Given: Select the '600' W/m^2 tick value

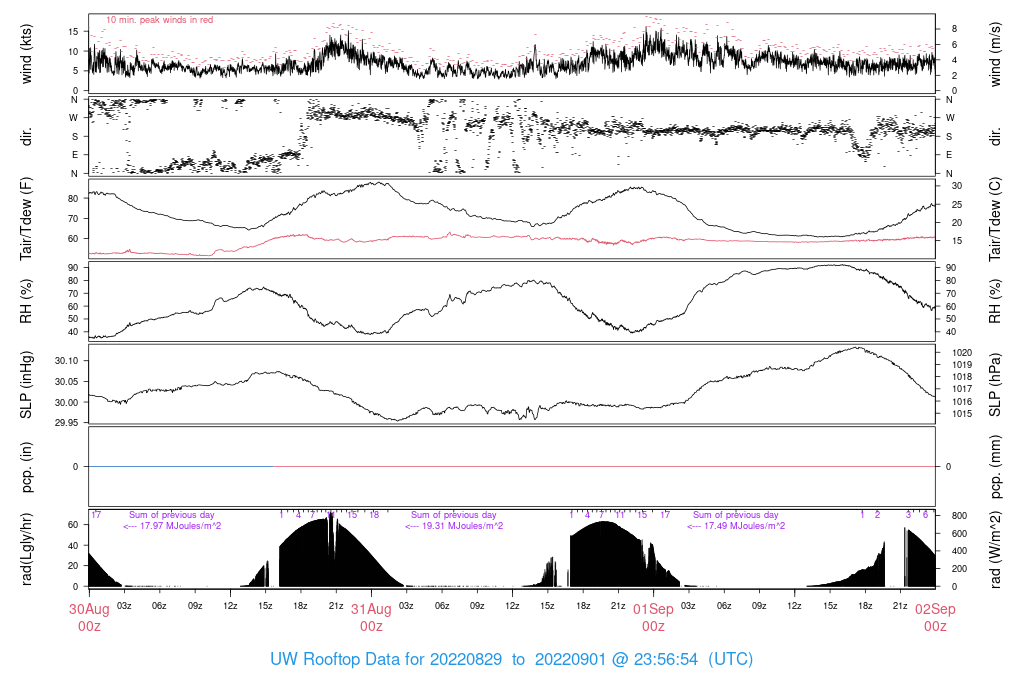Looking at the screenshot, I should [959, 533].
